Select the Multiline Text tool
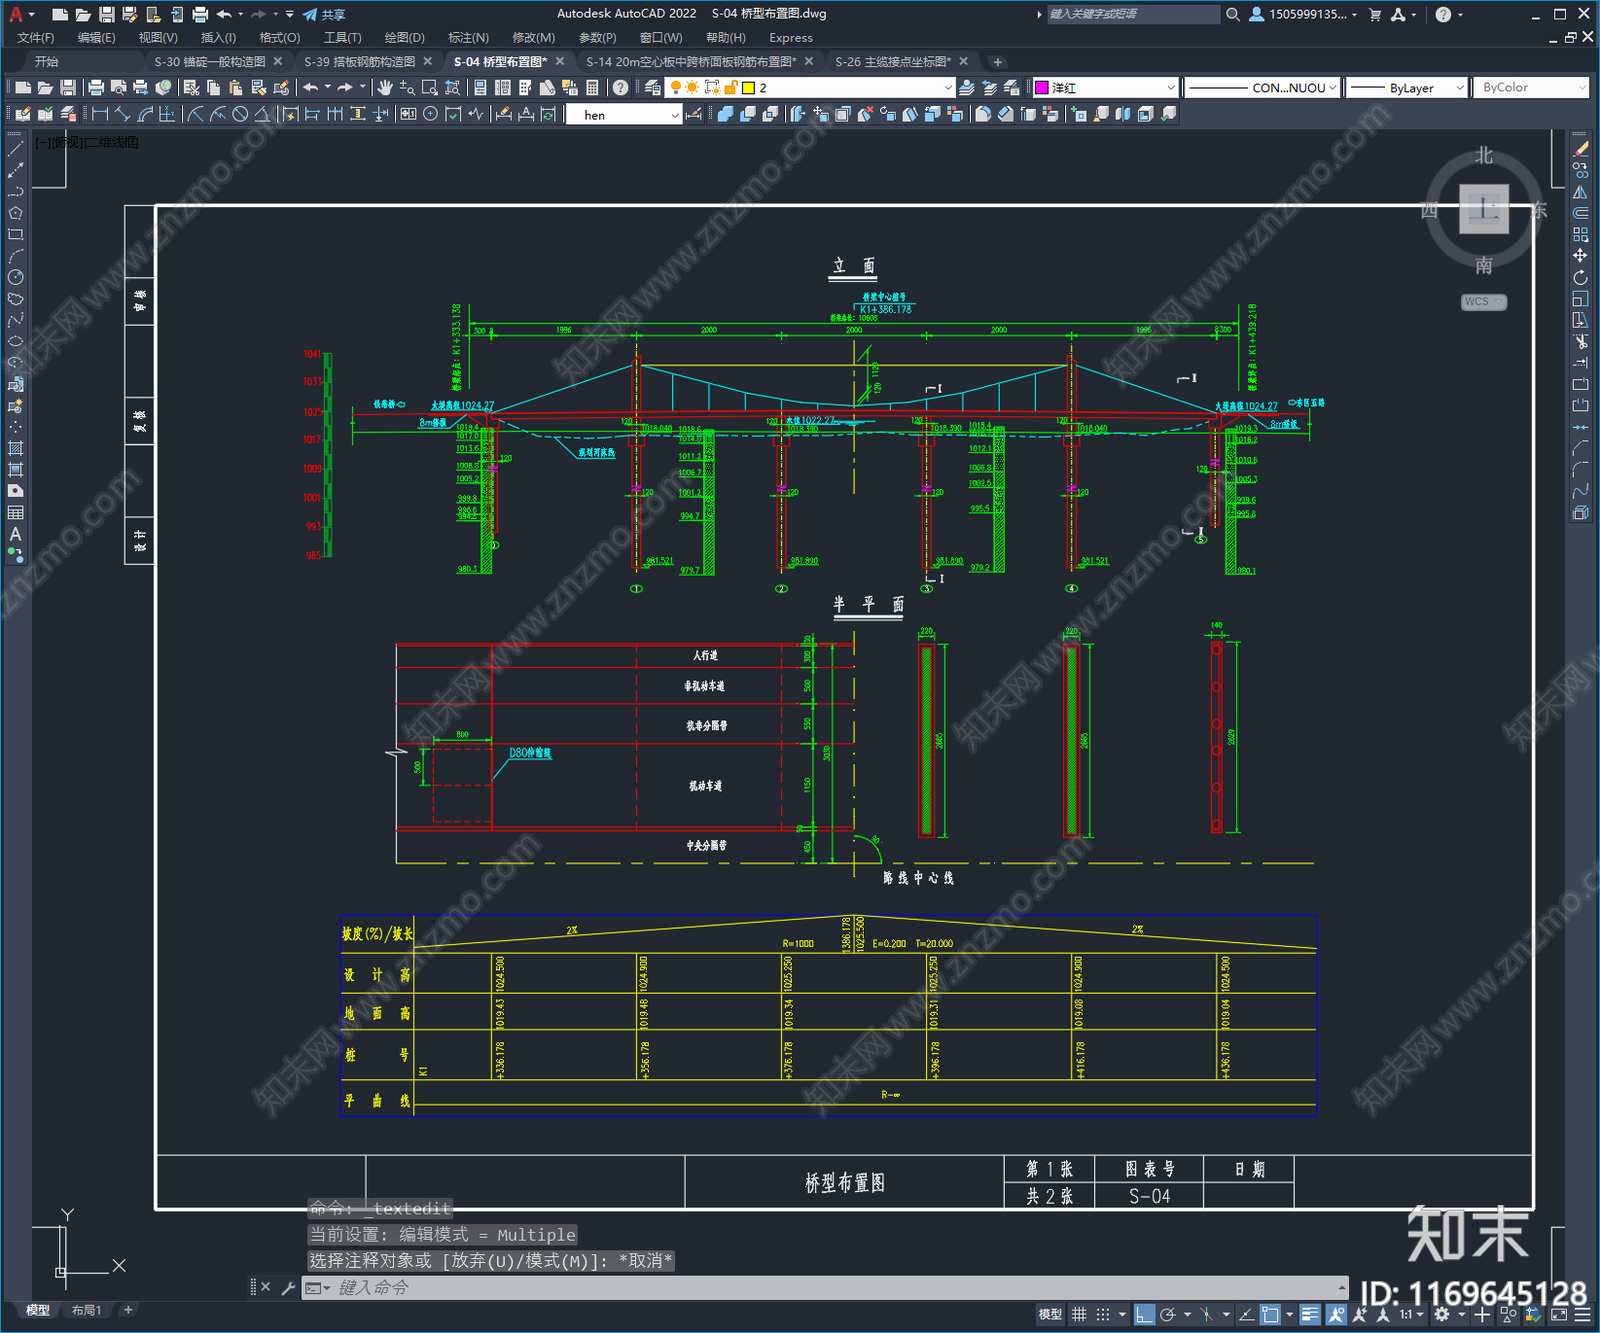 15,534
